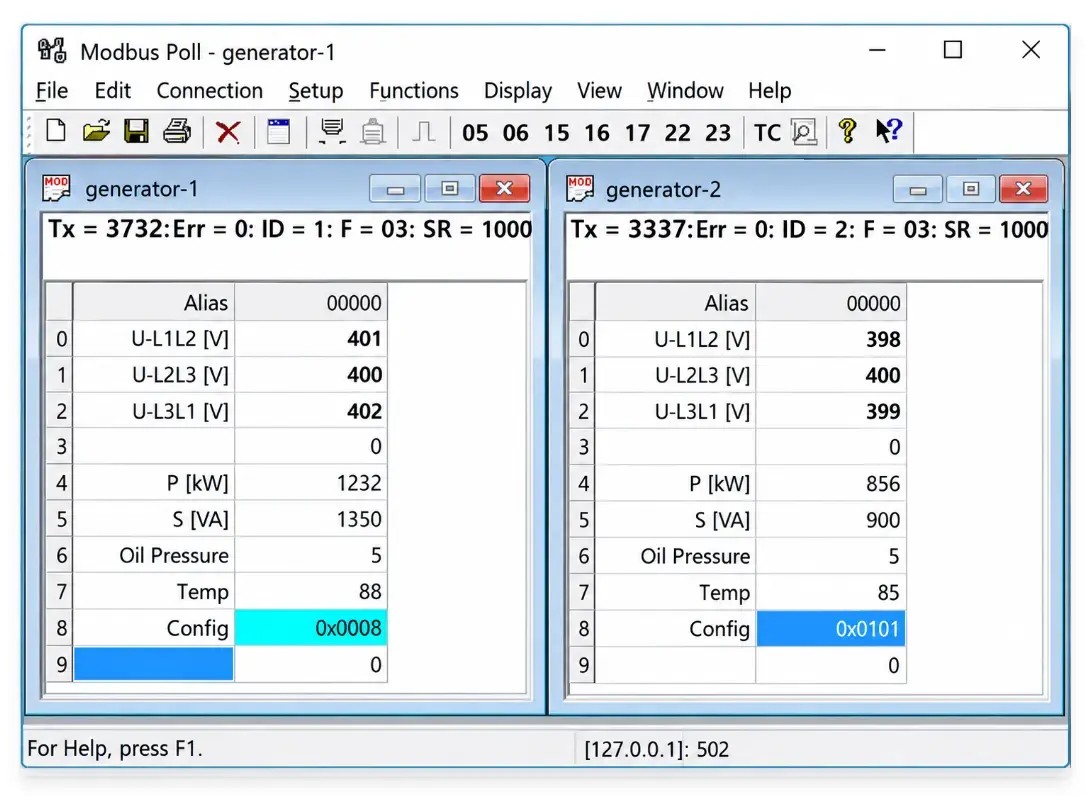Image resolution: width=1086 pixels, height=796 pixels.
Task: Open the File menu
Action: 52,91
